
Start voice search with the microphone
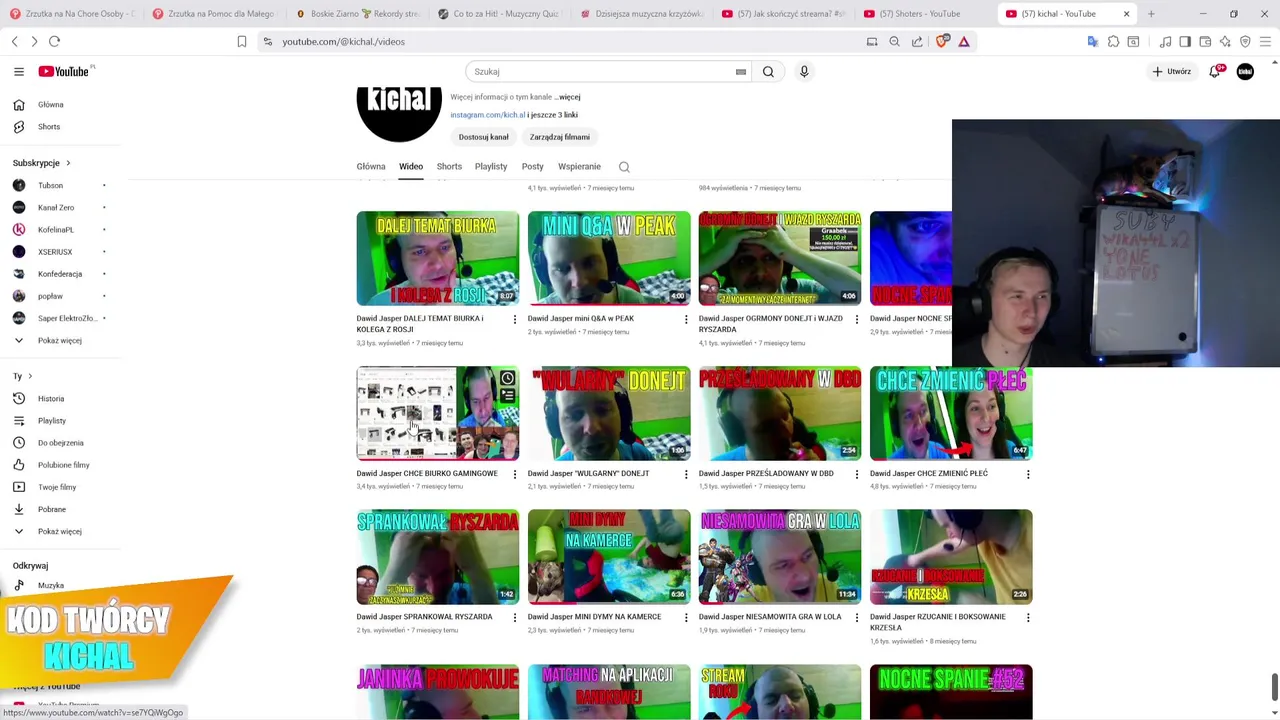pos(804,71)
